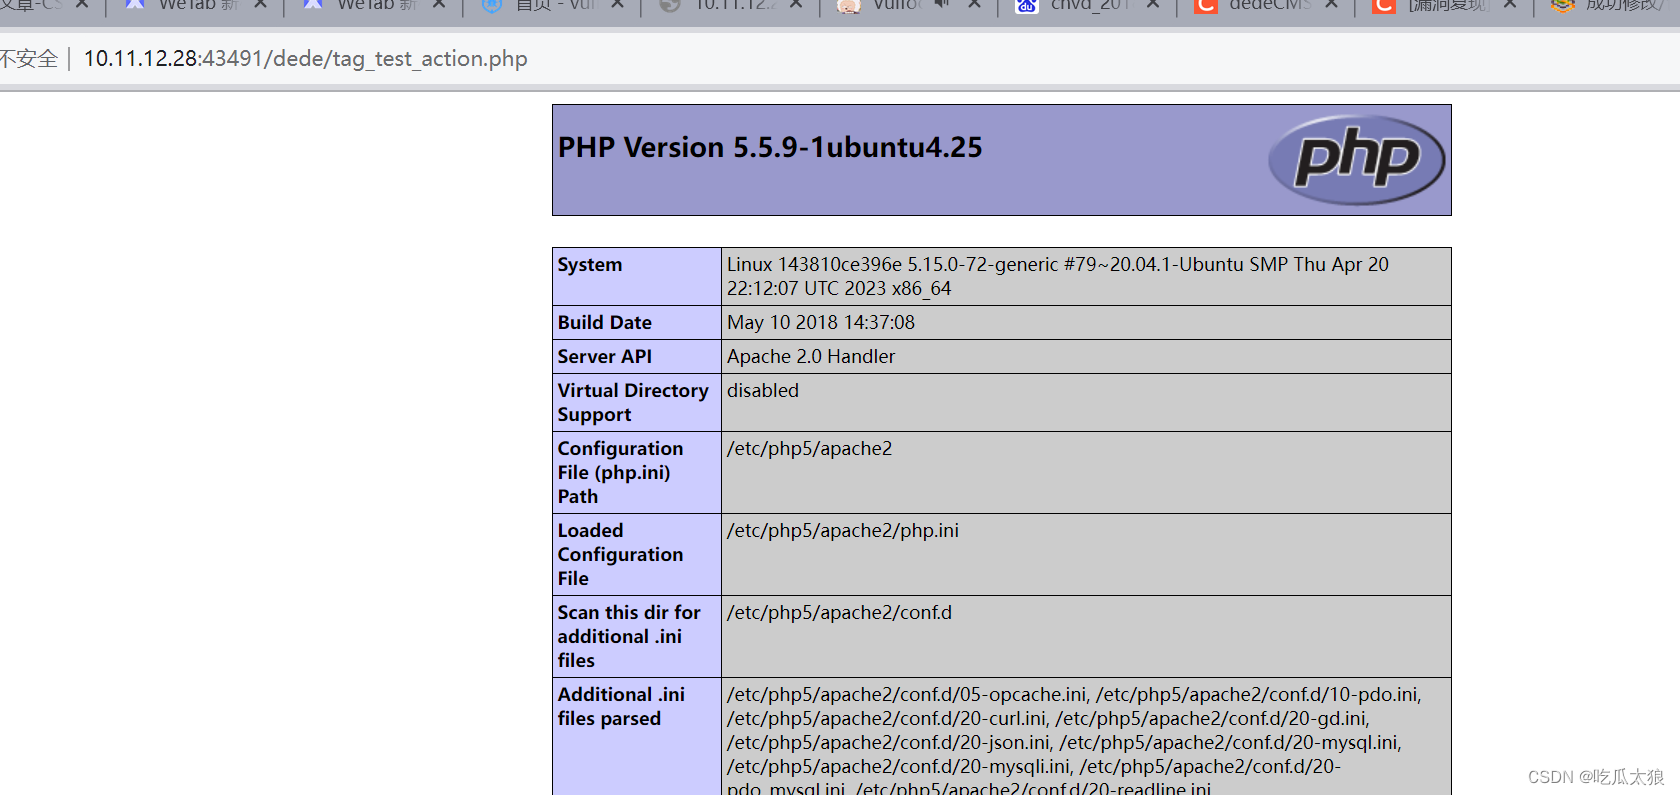Click the Linux 143810ce396e system value
Image resolution: width=1680 pixels, height=795 pixels.
1058,277
